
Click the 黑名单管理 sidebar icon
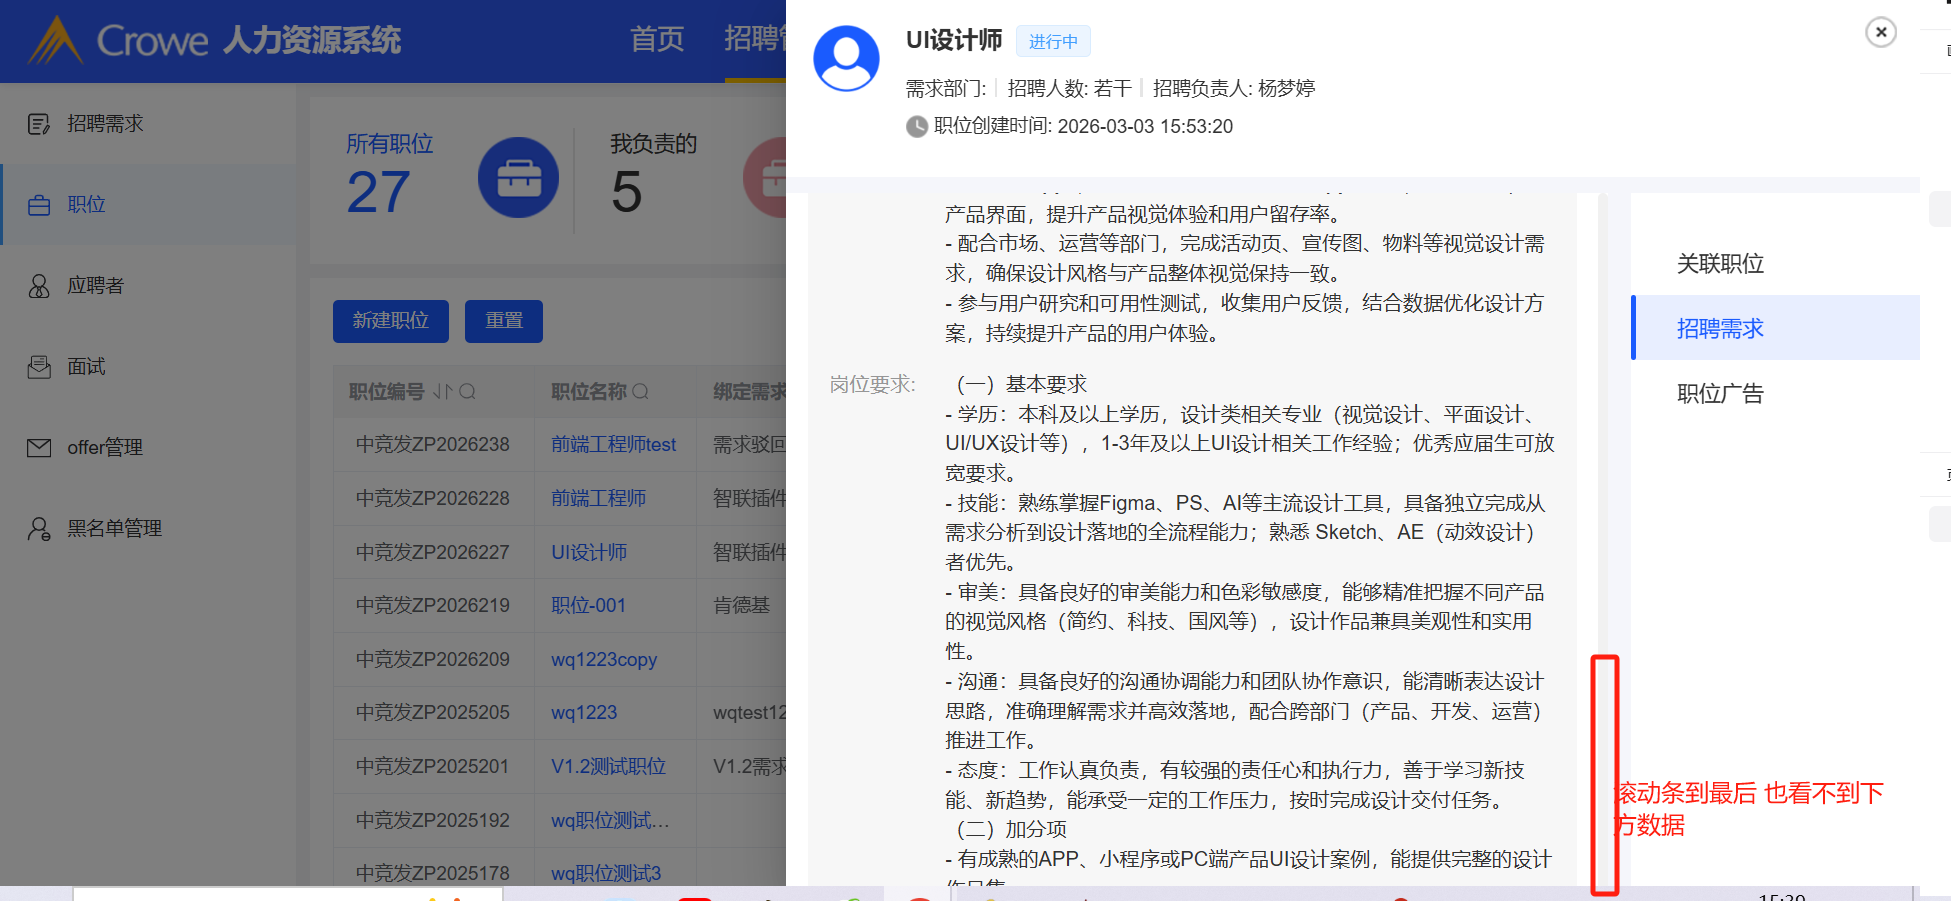point(39,529)
